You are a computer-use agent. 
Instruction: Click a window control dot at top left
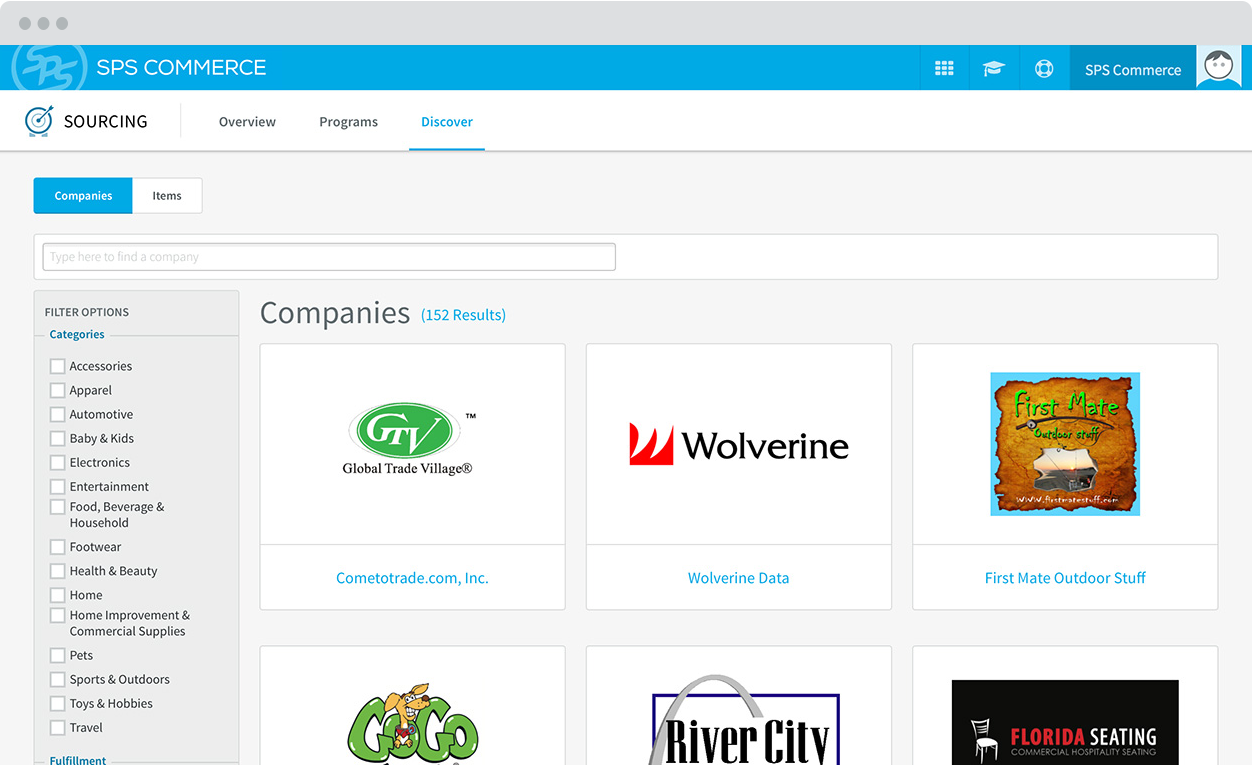pyautogui.click(x=25, y=22)
